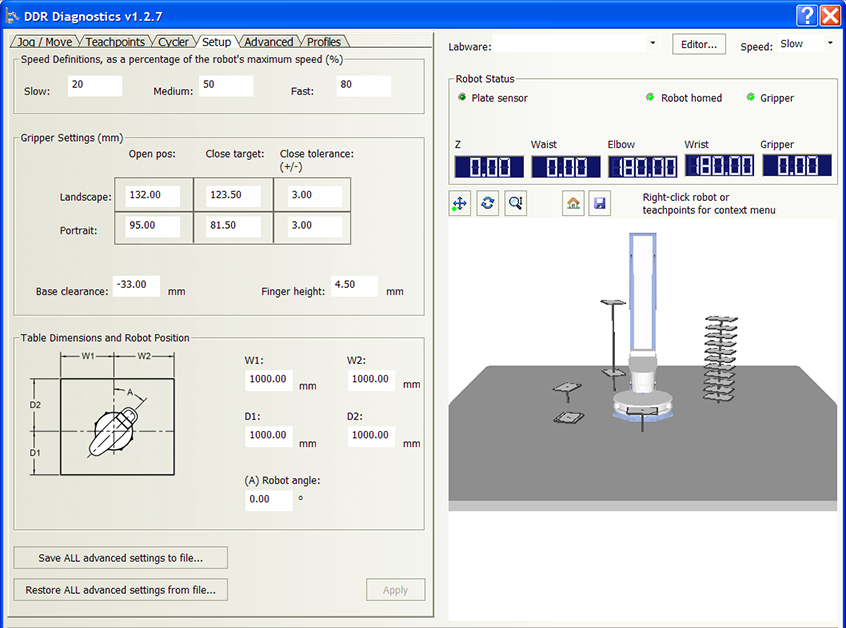Click the Landscape Open pos field
846x628 pixels.
[153, 195]
